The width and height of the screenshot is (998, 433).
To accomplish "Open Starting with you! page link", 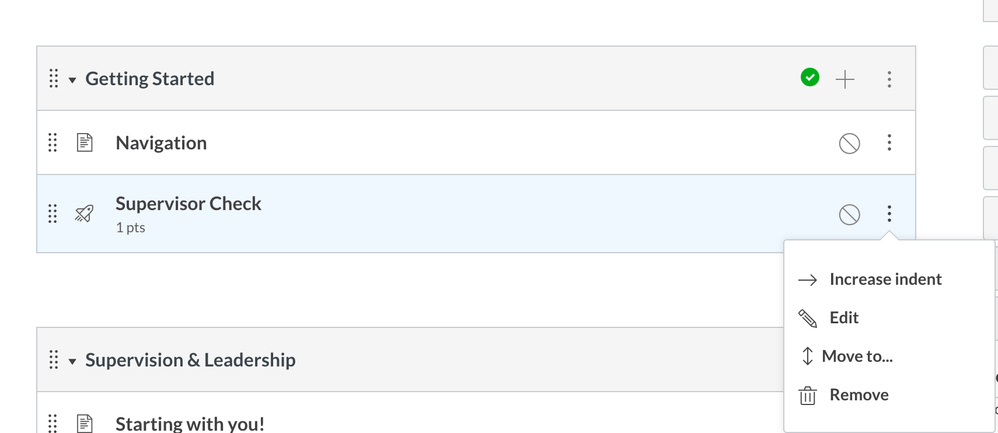I will (x=190, y=424).
